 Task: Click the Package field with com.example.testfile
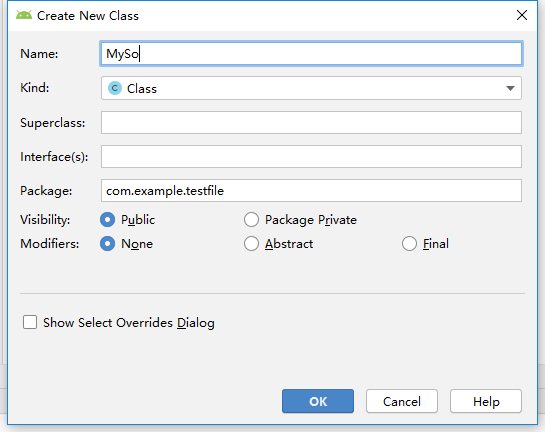click(x=311, y=190)
